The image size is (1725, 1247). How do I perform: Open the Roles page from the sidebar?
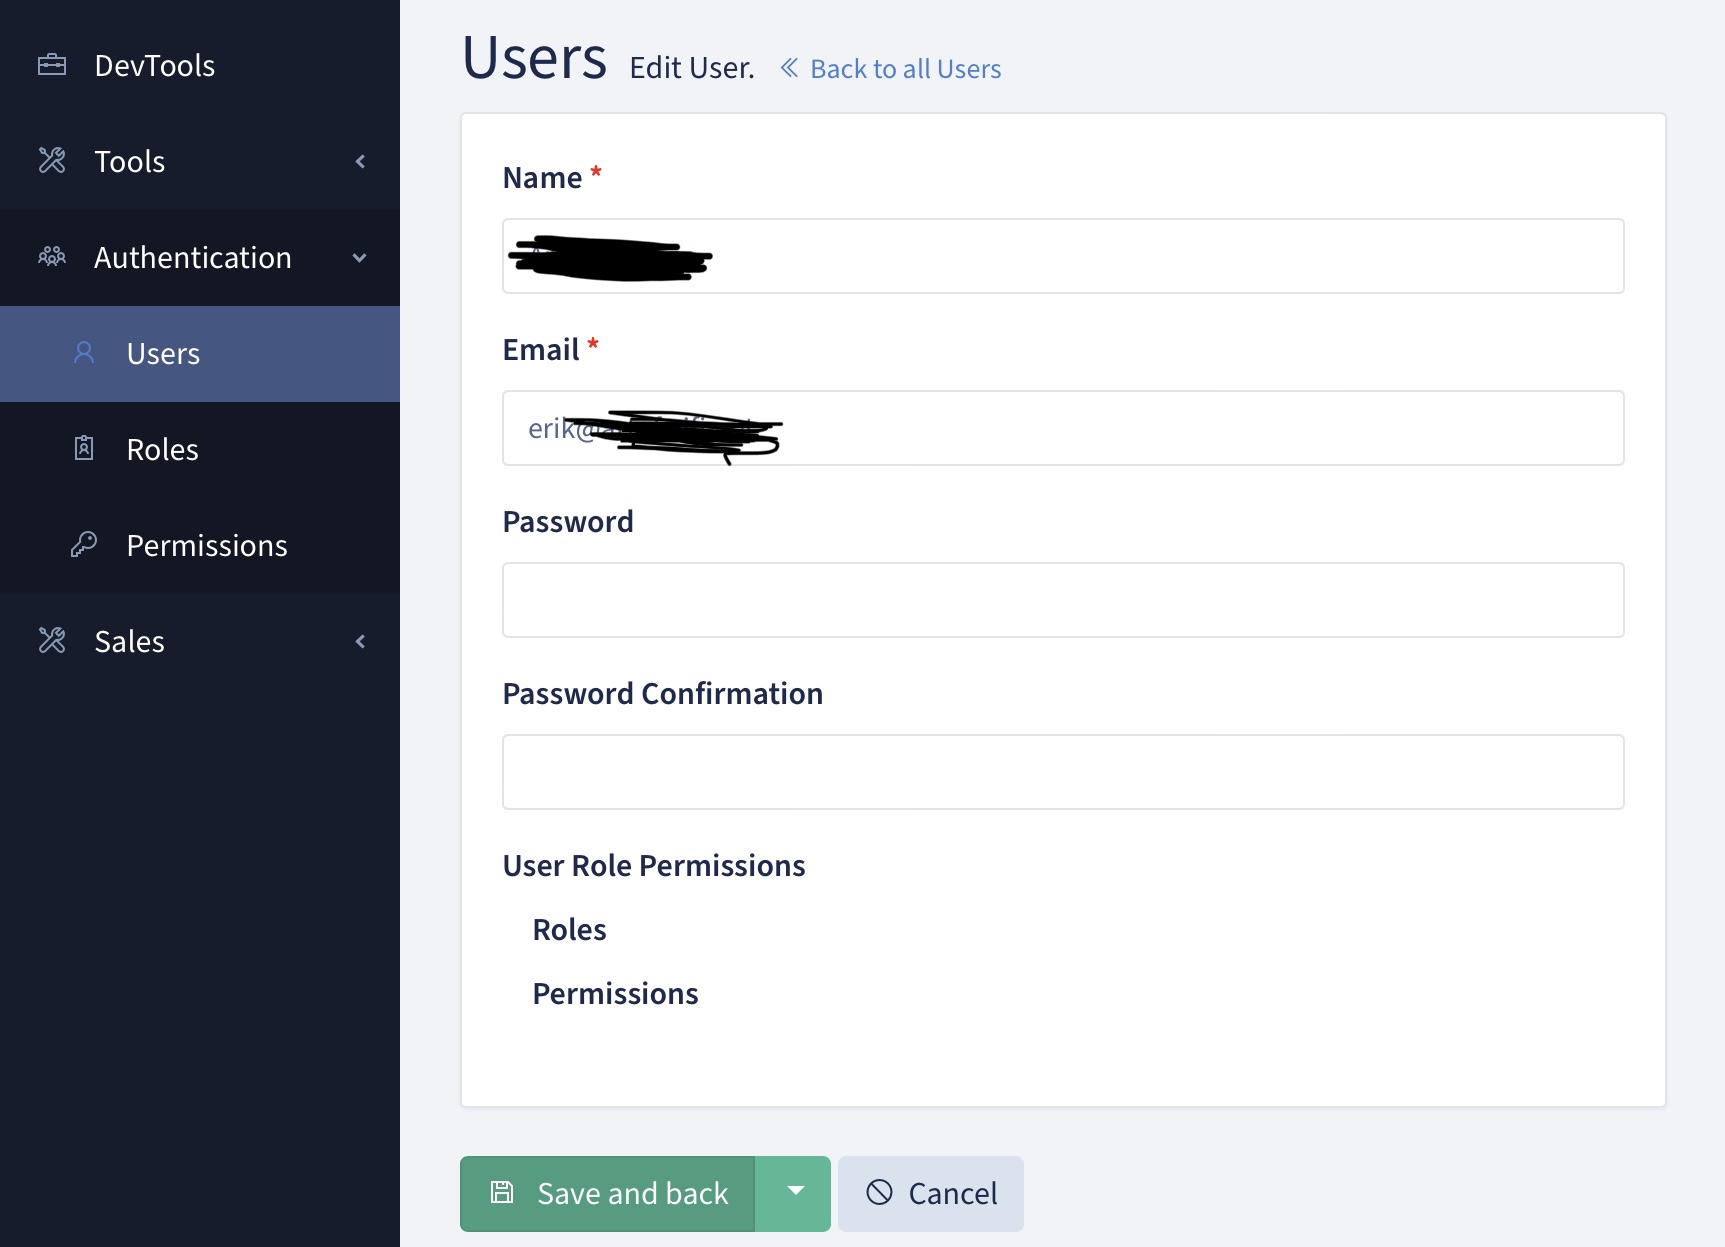(162, 448)
